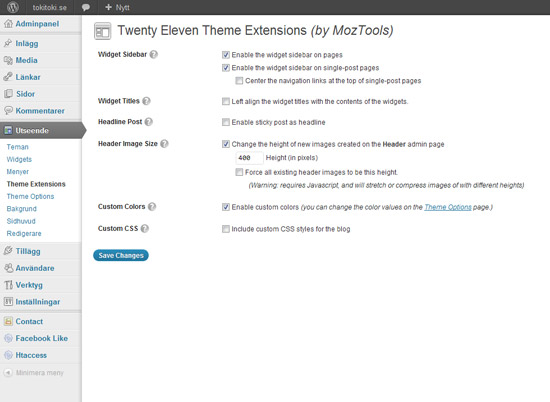Show help for Headline Post option
This screenshot has height=402, width=550.
tap(149, 122)
